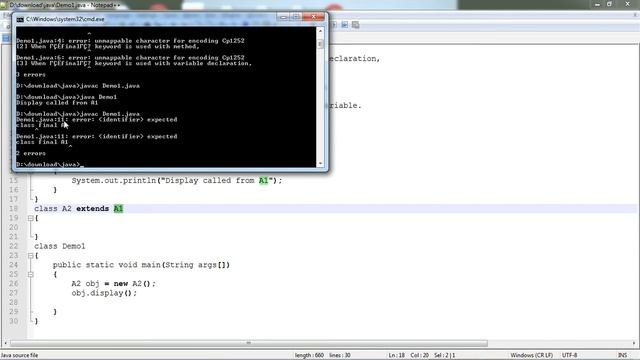Click the System.out.println statement on line 15
This screenshot has height=360, width=640.
(x=177, y=180)
